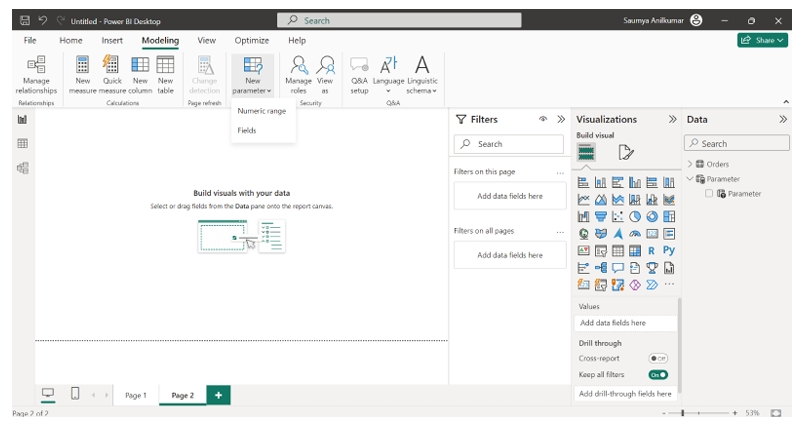The height and width of the screenshot is (429, 812).
Task: Open the Linguistic schema dropdown
Action: (422, 75)
